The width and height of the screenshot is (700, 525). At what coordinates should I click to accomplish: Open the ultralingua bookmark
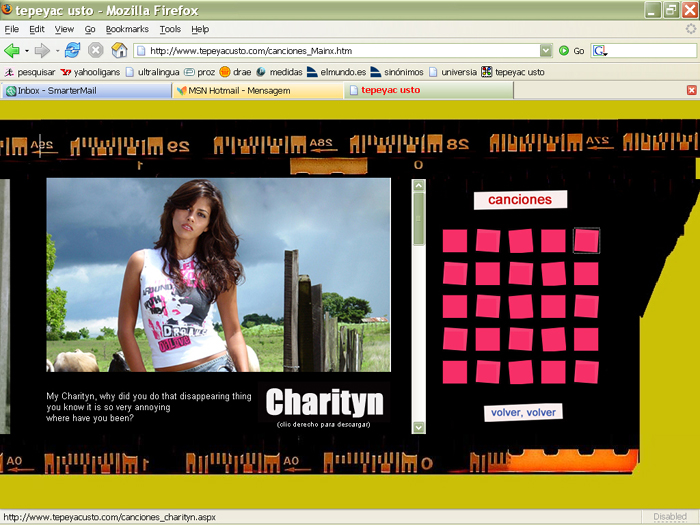(152, 72)
